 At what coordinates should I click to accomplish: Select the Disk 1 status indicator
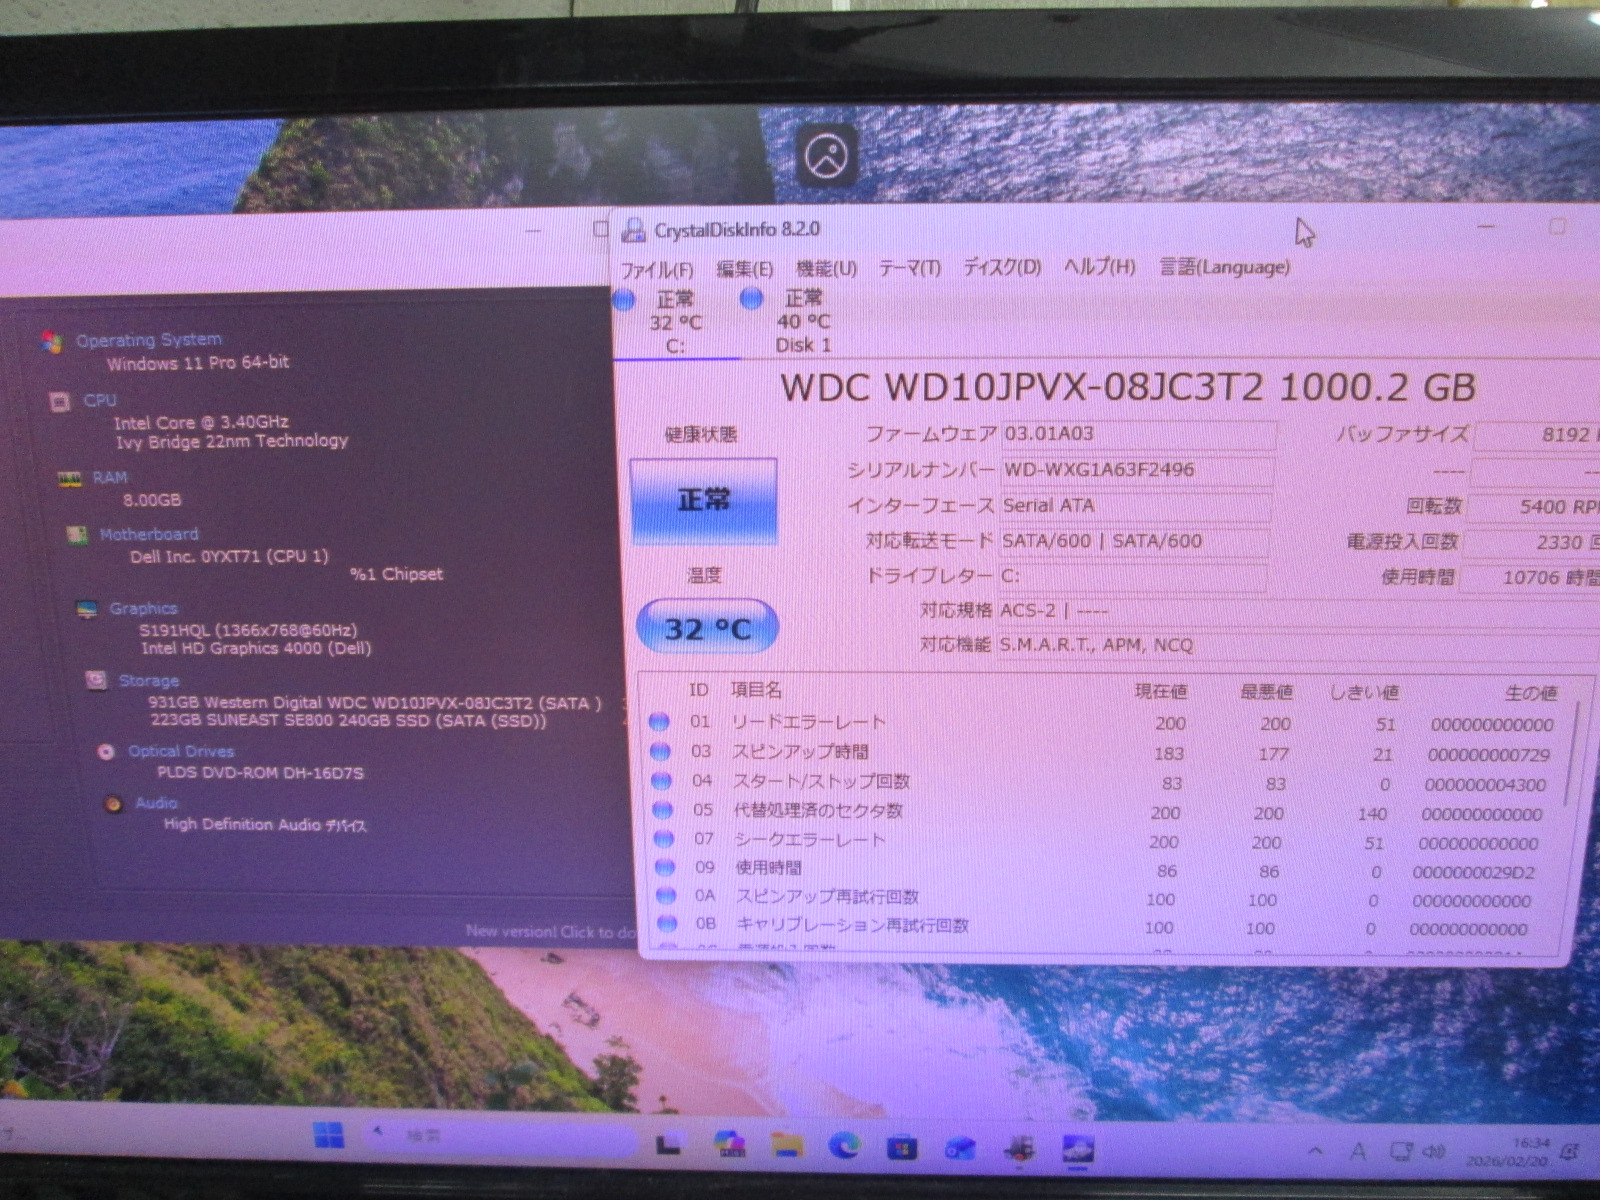pyautogui.click(x=792, y=320)
